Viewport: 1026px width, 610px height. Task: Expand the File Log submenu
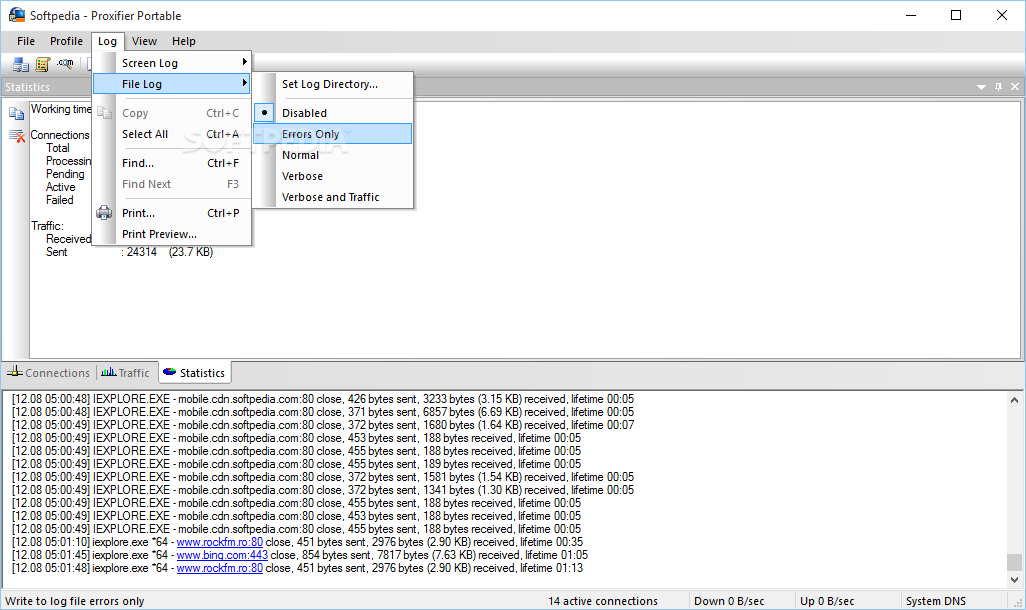click(171, 84)
